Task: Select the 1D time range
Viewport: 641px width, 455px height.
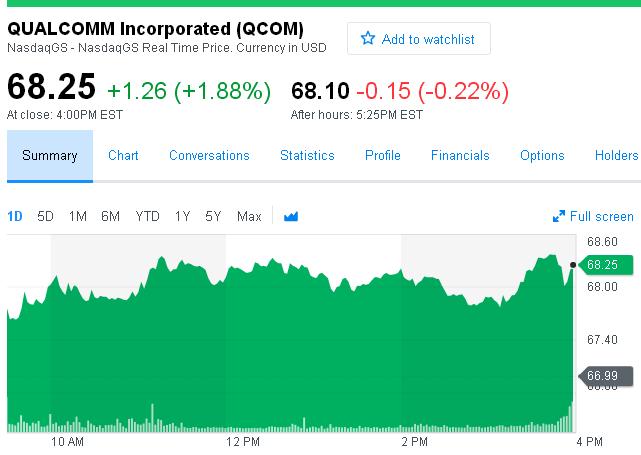Action: 15,216
